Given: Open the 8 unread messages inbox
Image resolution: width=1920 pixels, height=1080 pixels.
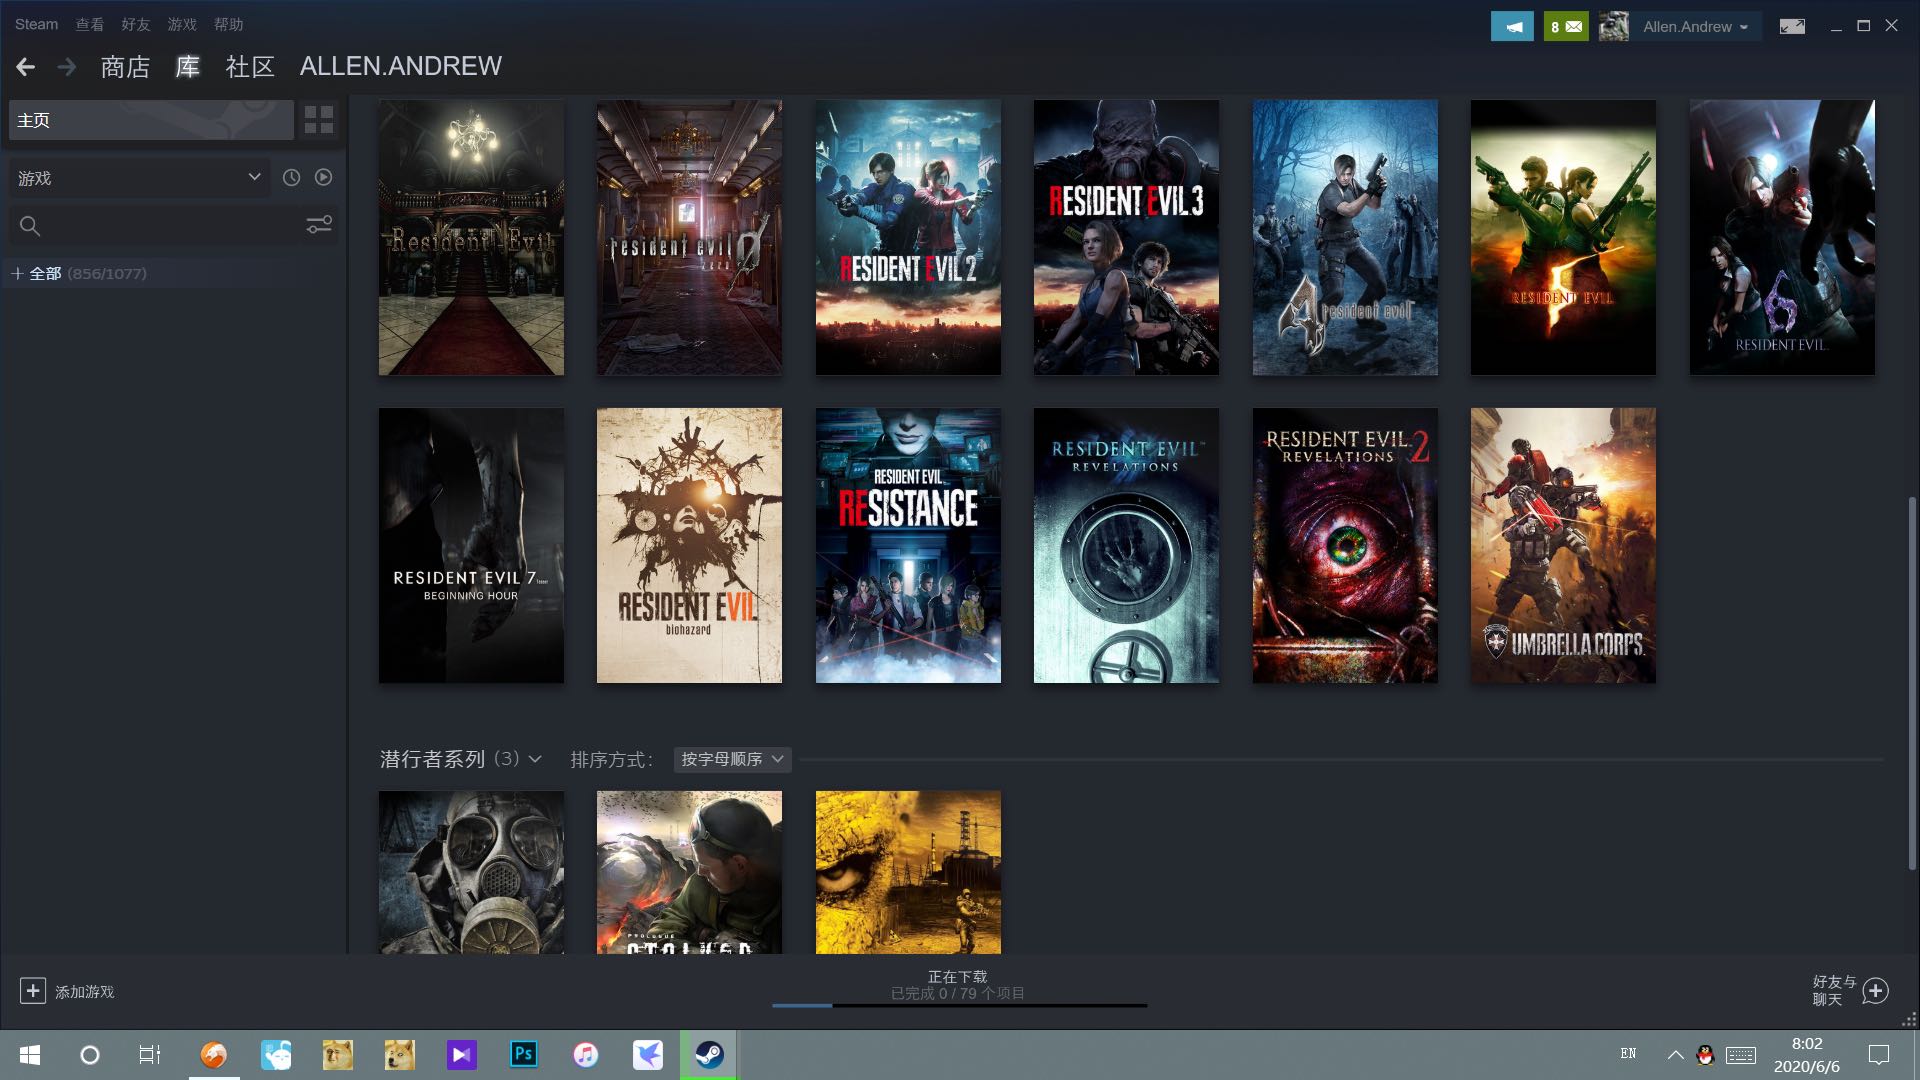Looking at the screenshot, I should coord(1566,26).
